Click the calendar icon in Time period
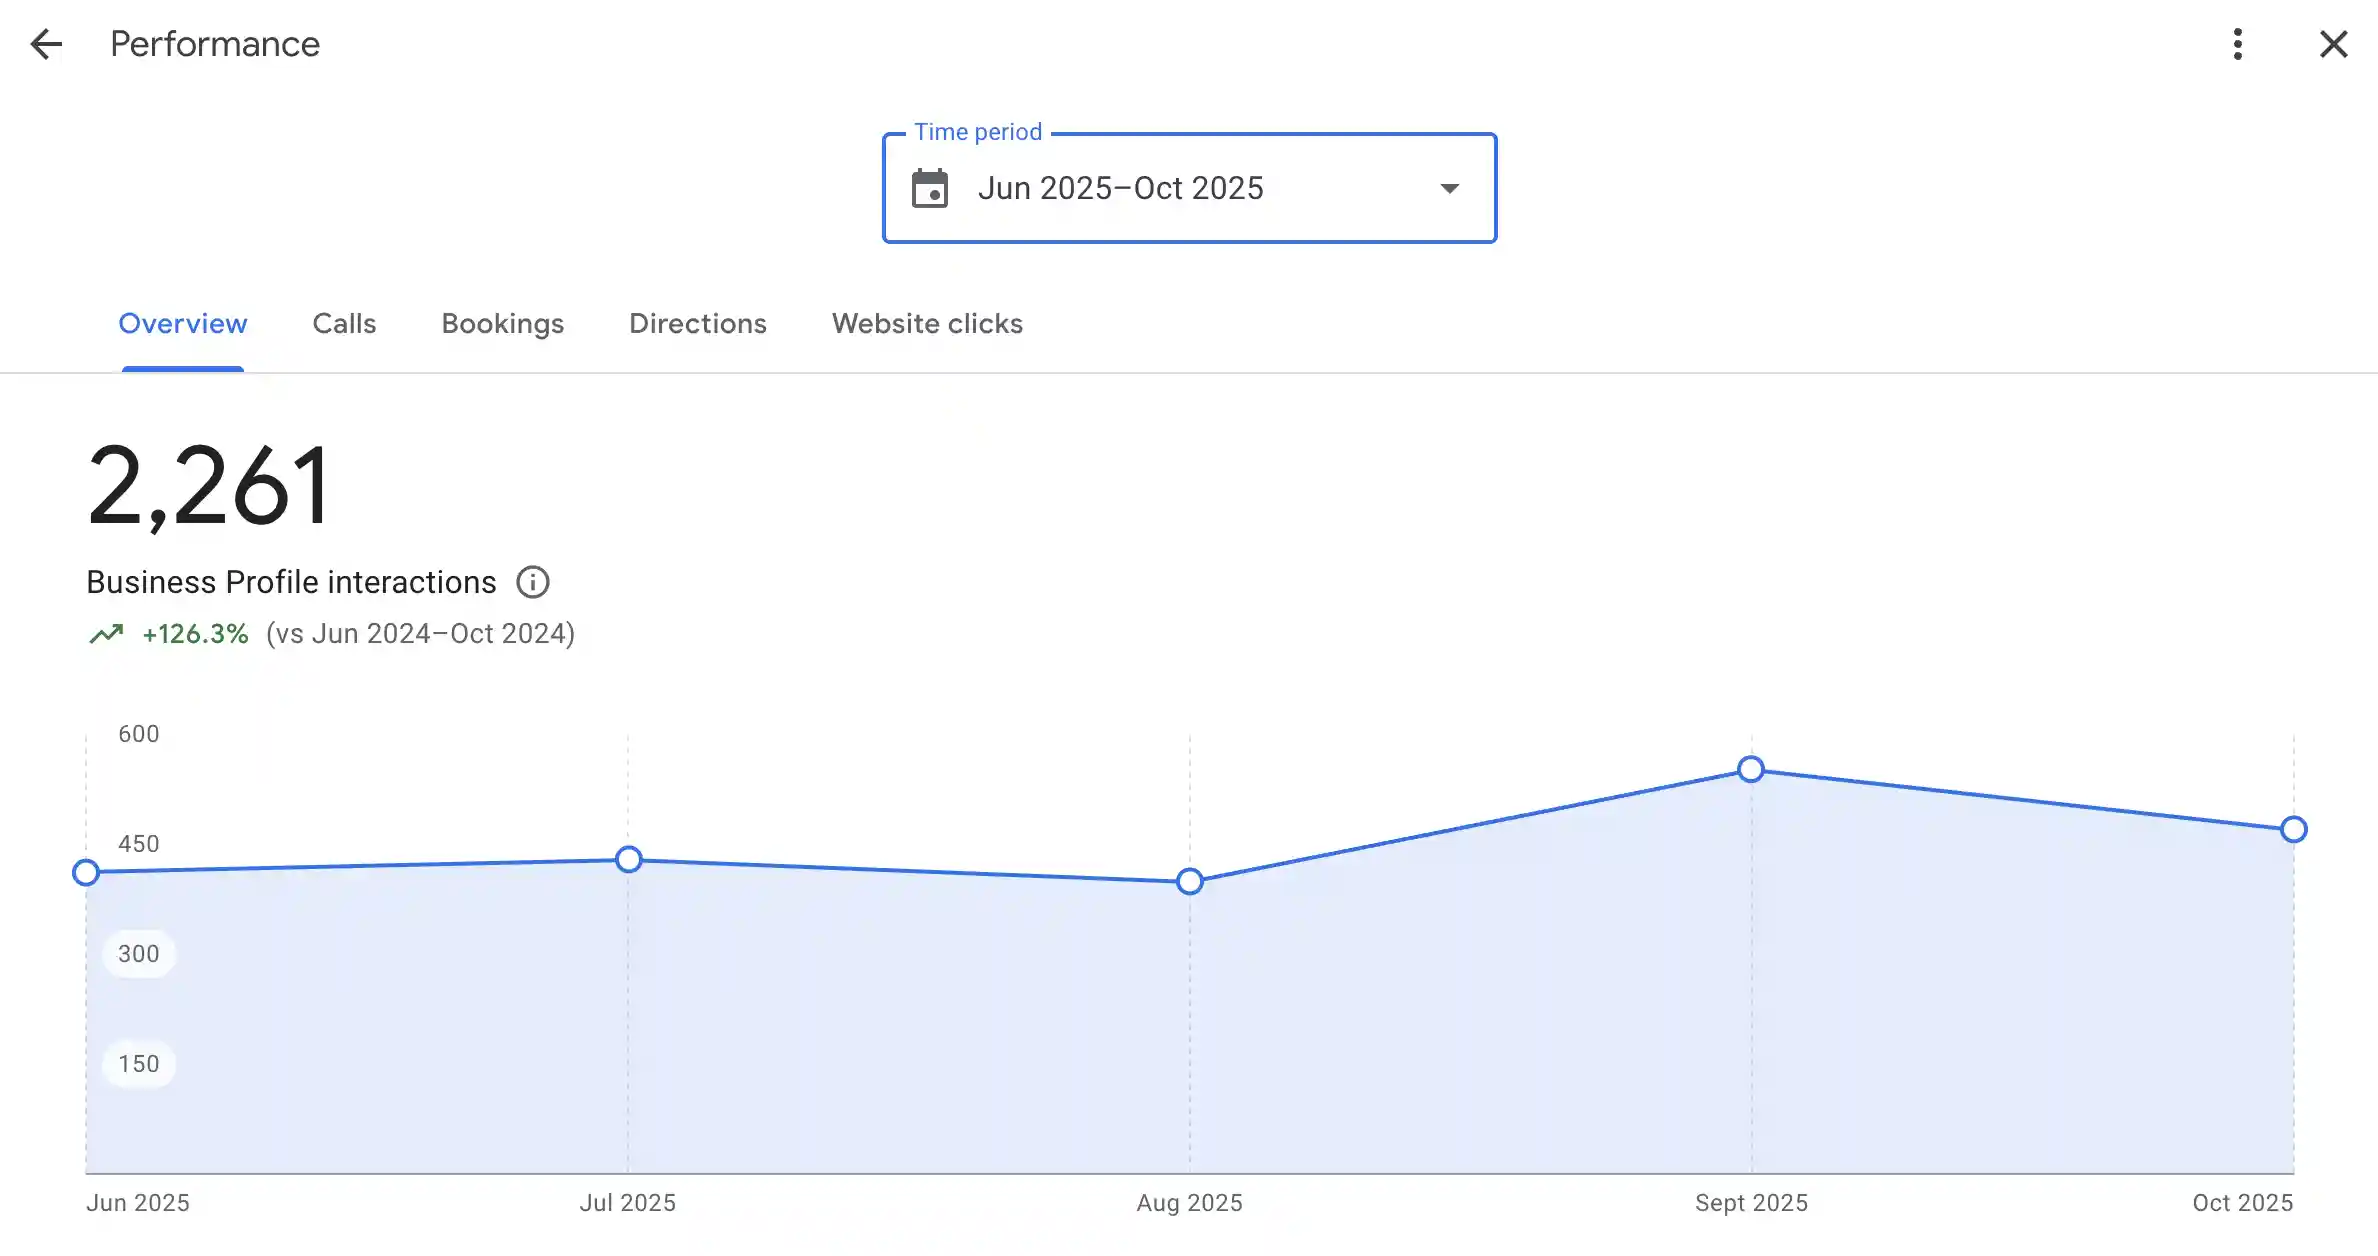 [x=929, y=188]
